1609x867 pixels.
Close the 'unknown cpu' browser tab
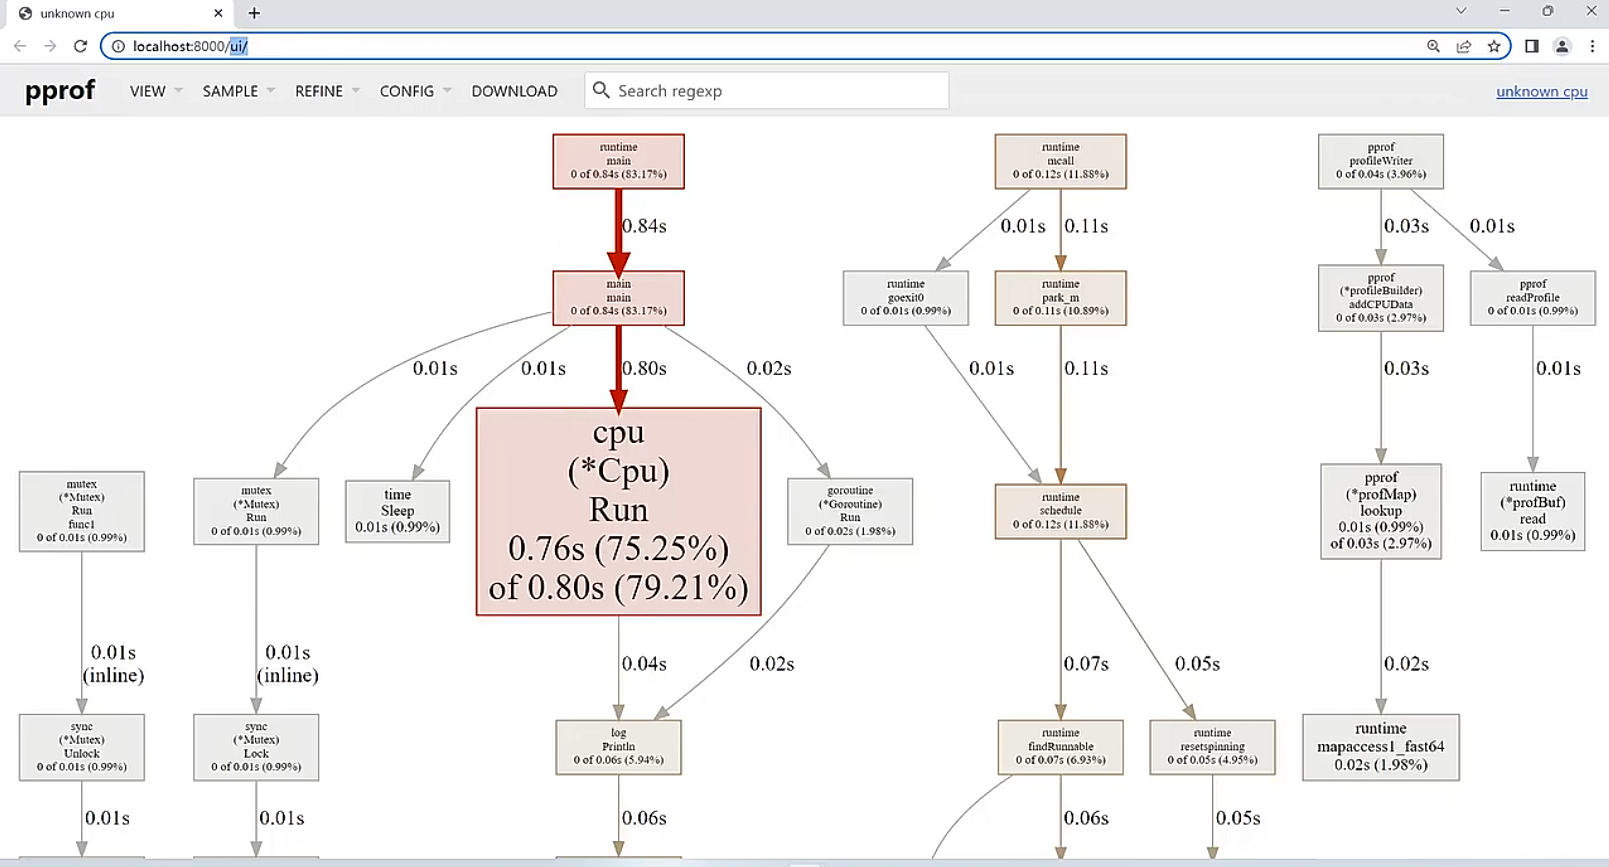(x=218, y=13)
